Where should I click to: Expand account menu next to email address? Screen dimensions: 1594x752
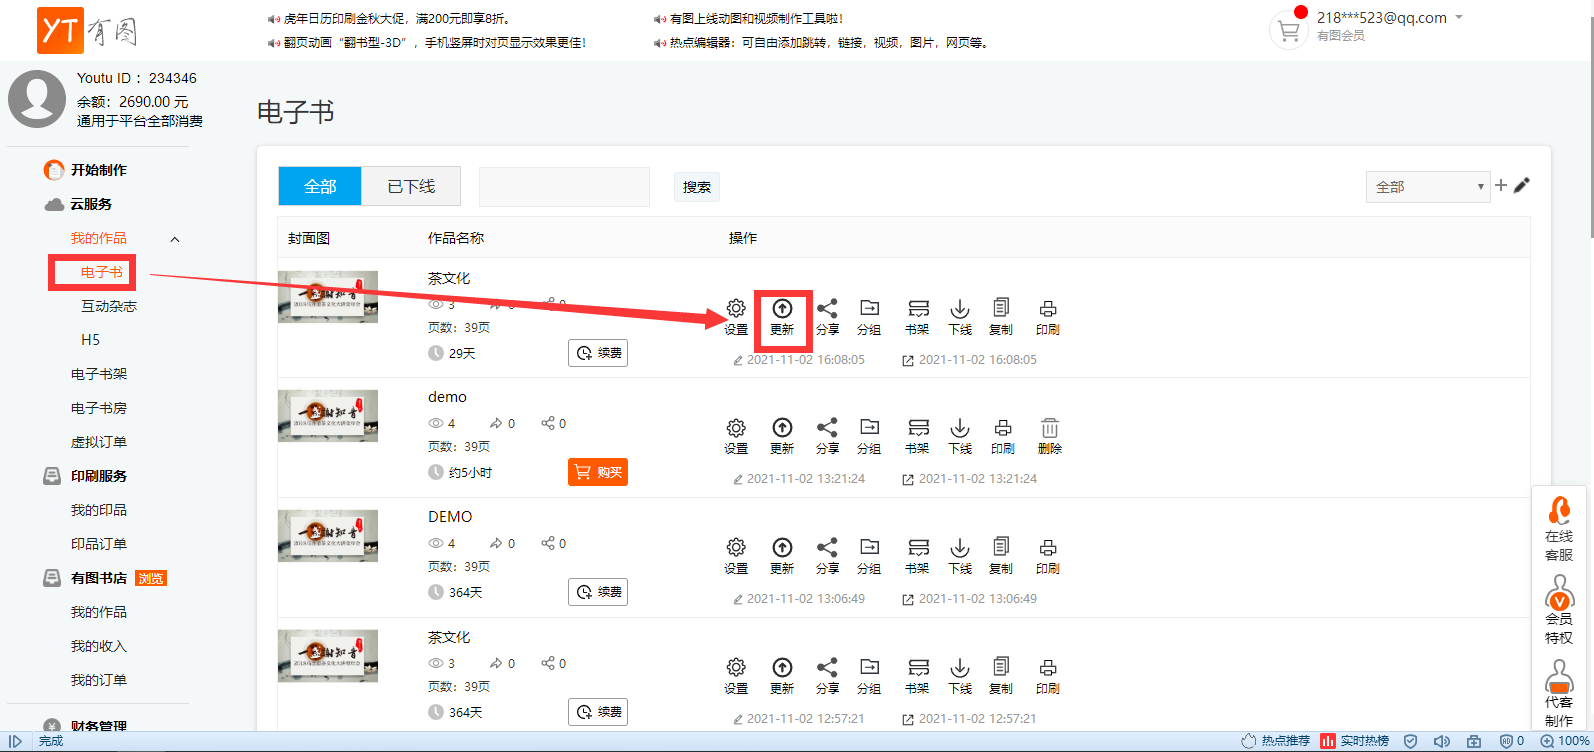click(1459, 18)
